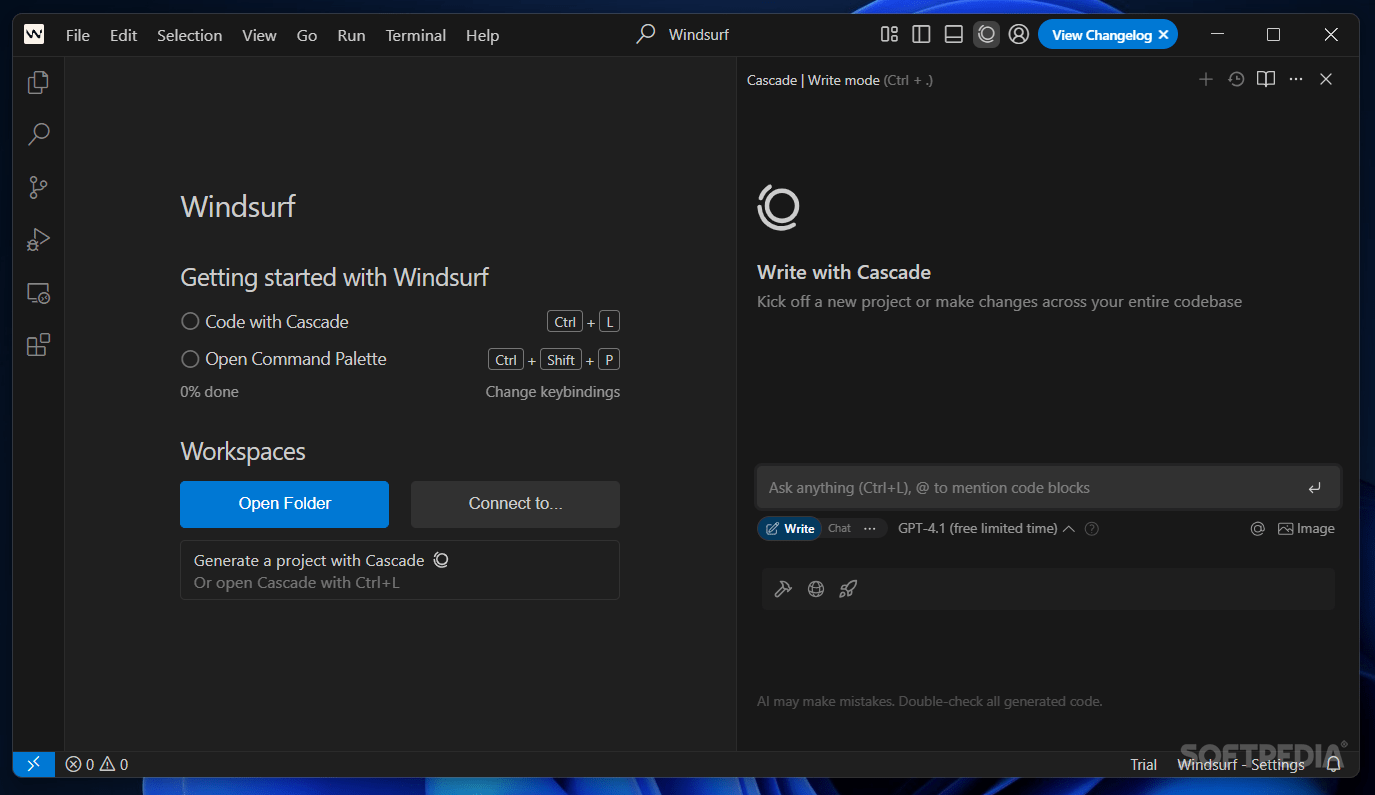Open the account profile icon
The image size is (1375, 795).
pos(1019,35)
